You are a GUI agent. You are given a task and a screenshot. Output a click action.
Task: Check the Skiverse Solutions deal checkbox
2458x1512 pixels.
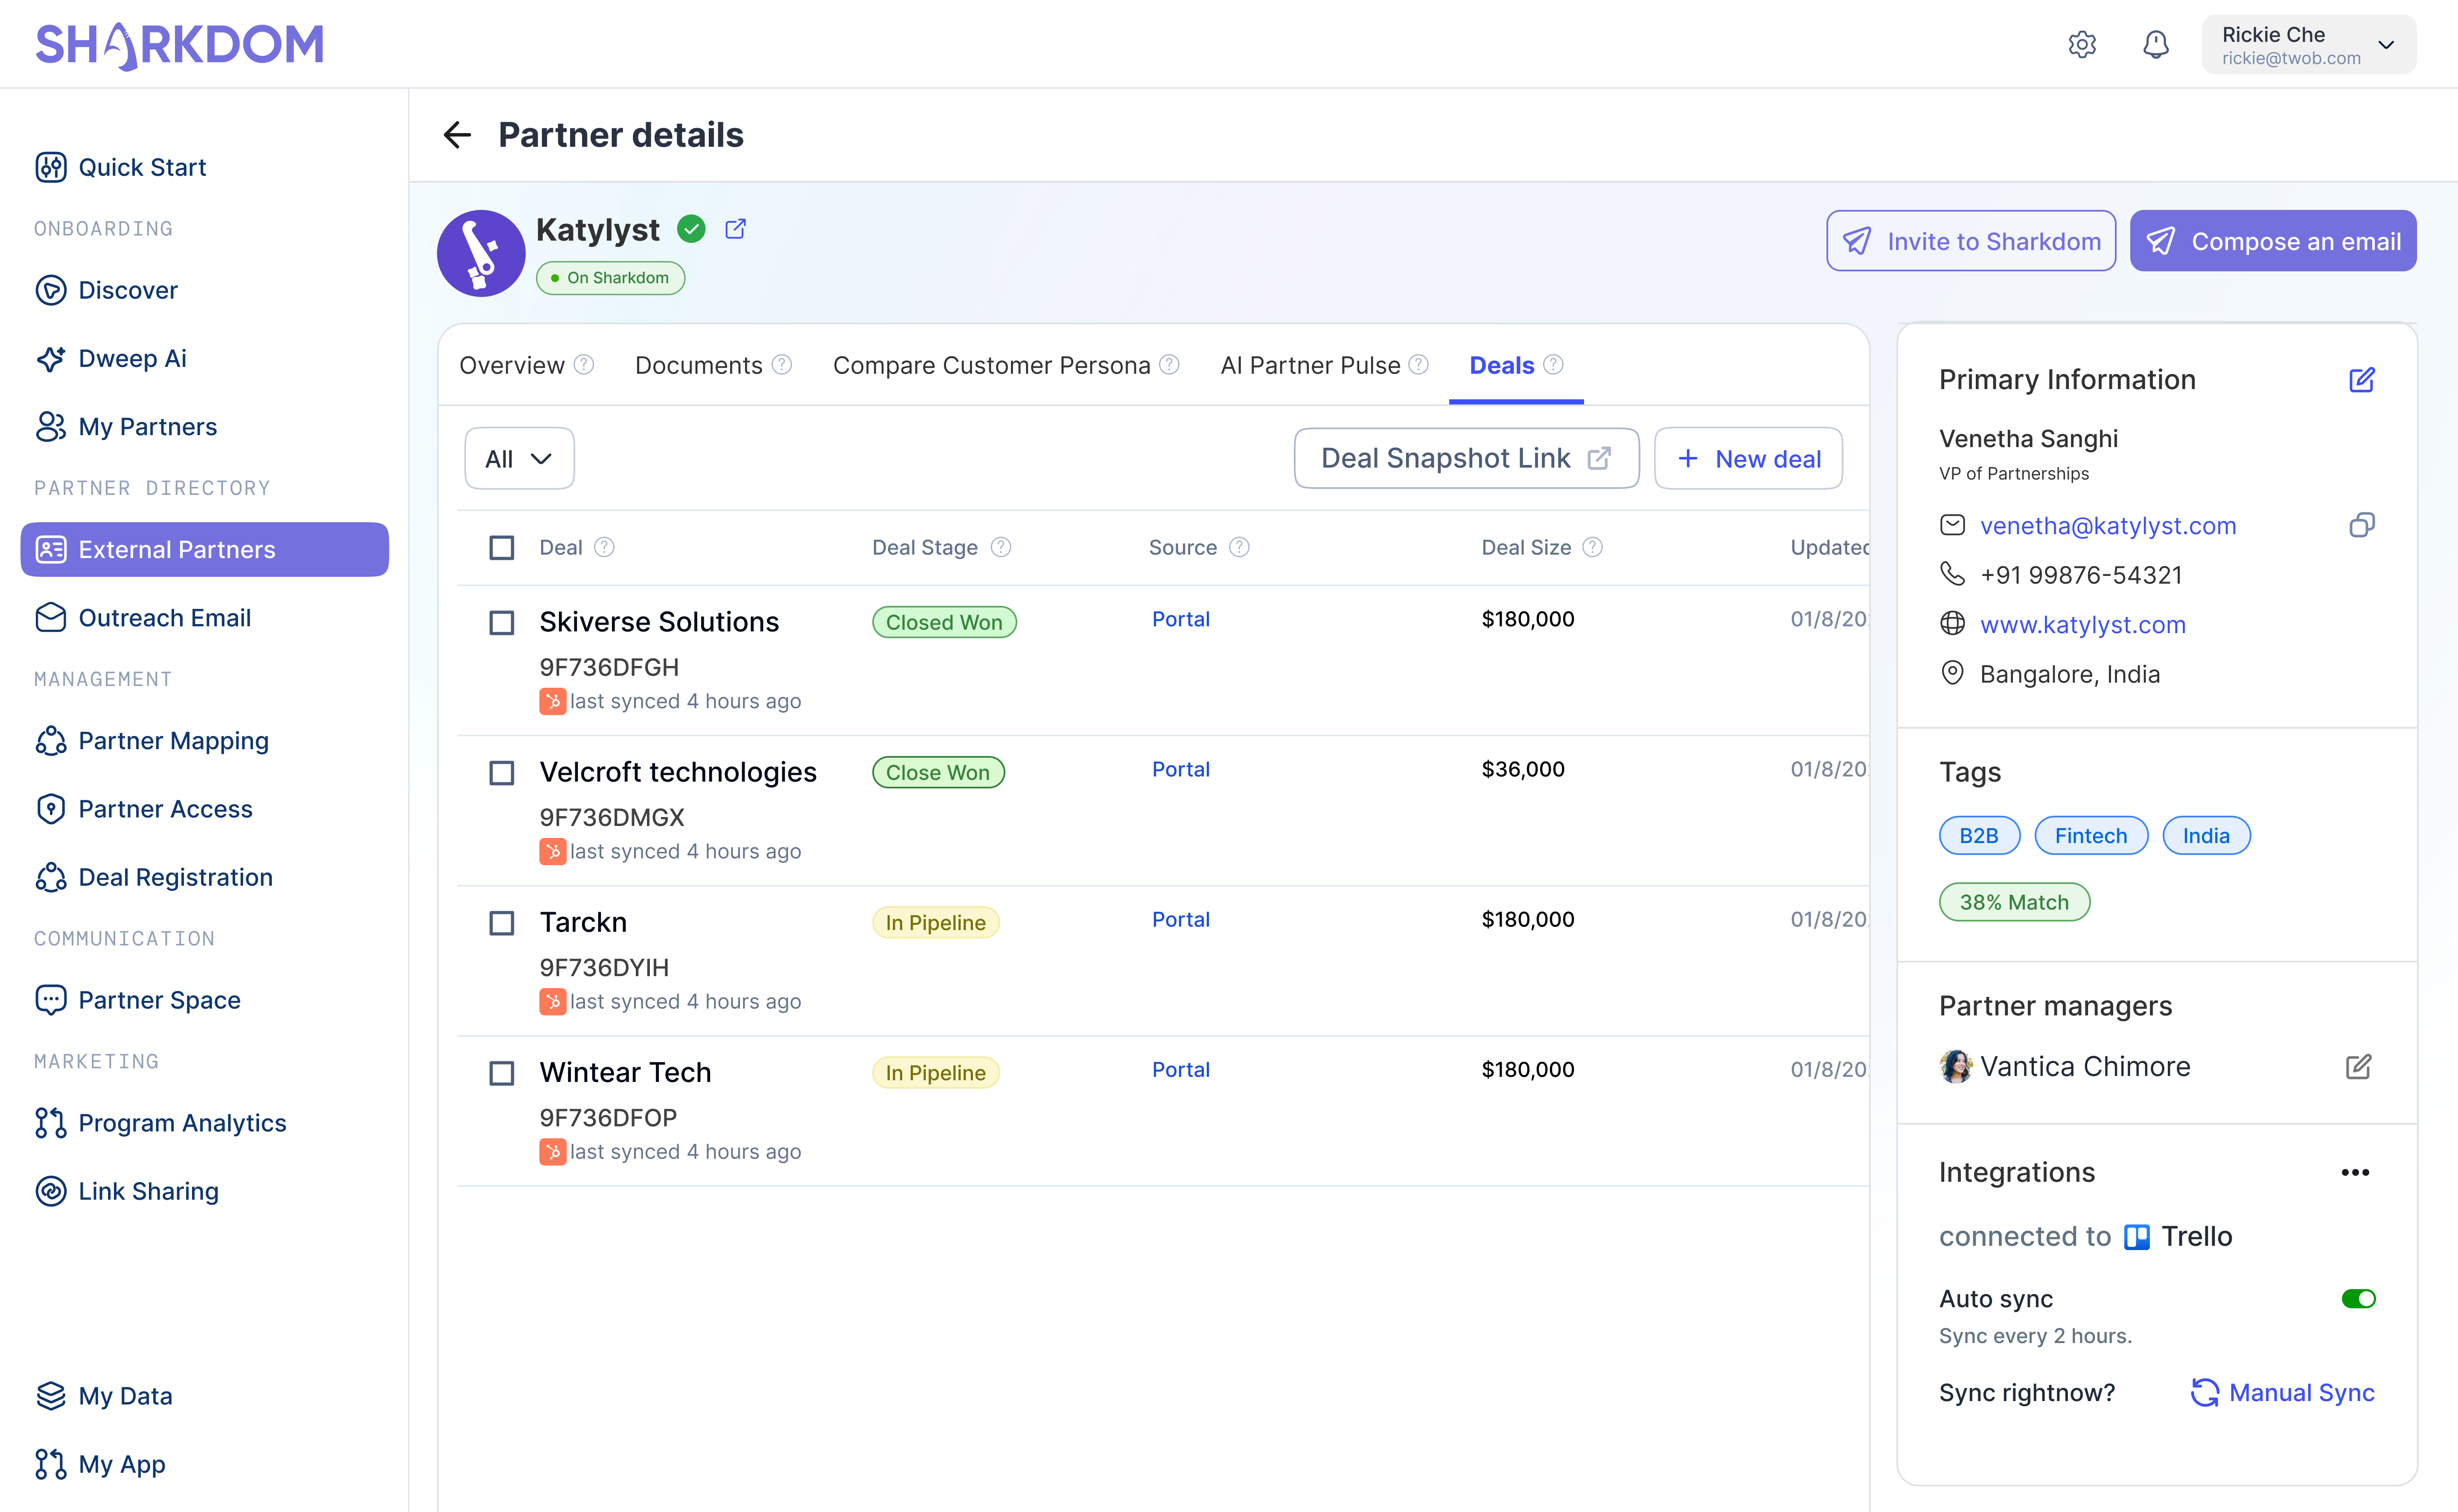pyautogui.click(x=502, y=623)
